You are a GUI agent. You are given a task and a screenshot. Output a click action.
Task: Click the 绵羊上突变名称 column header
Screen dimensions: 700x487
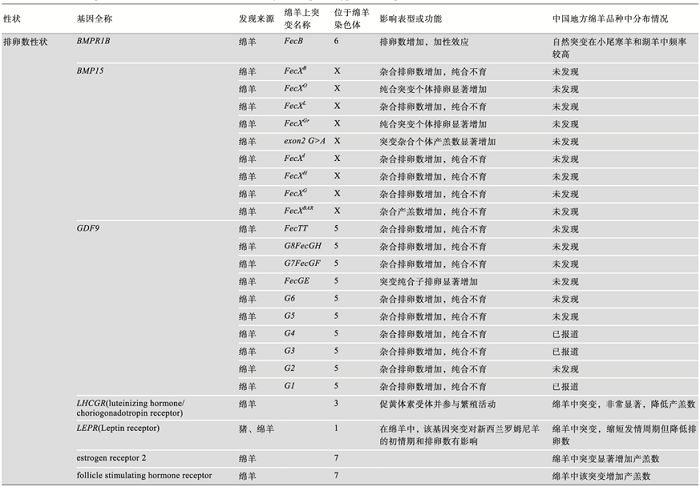(x=302, y=19)
